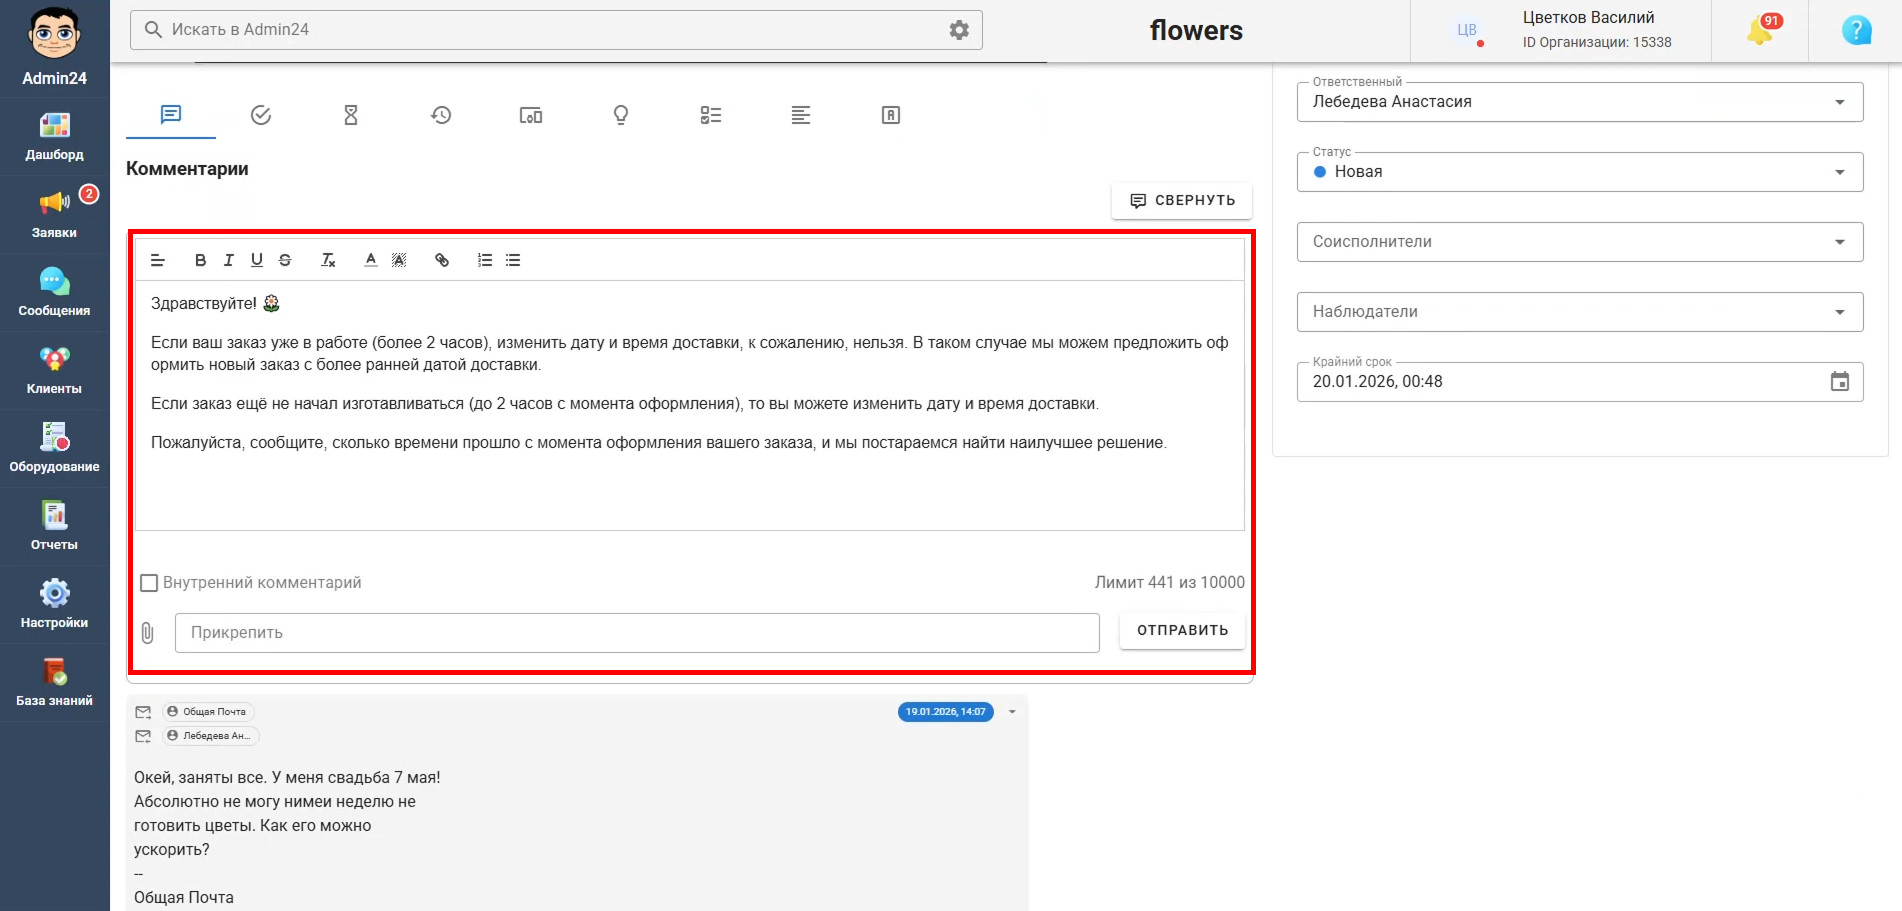The width and height of the screenshot is (1902, 911).
Task: Click the paperclip attachment icon
Action: click(x=148, y=633)
